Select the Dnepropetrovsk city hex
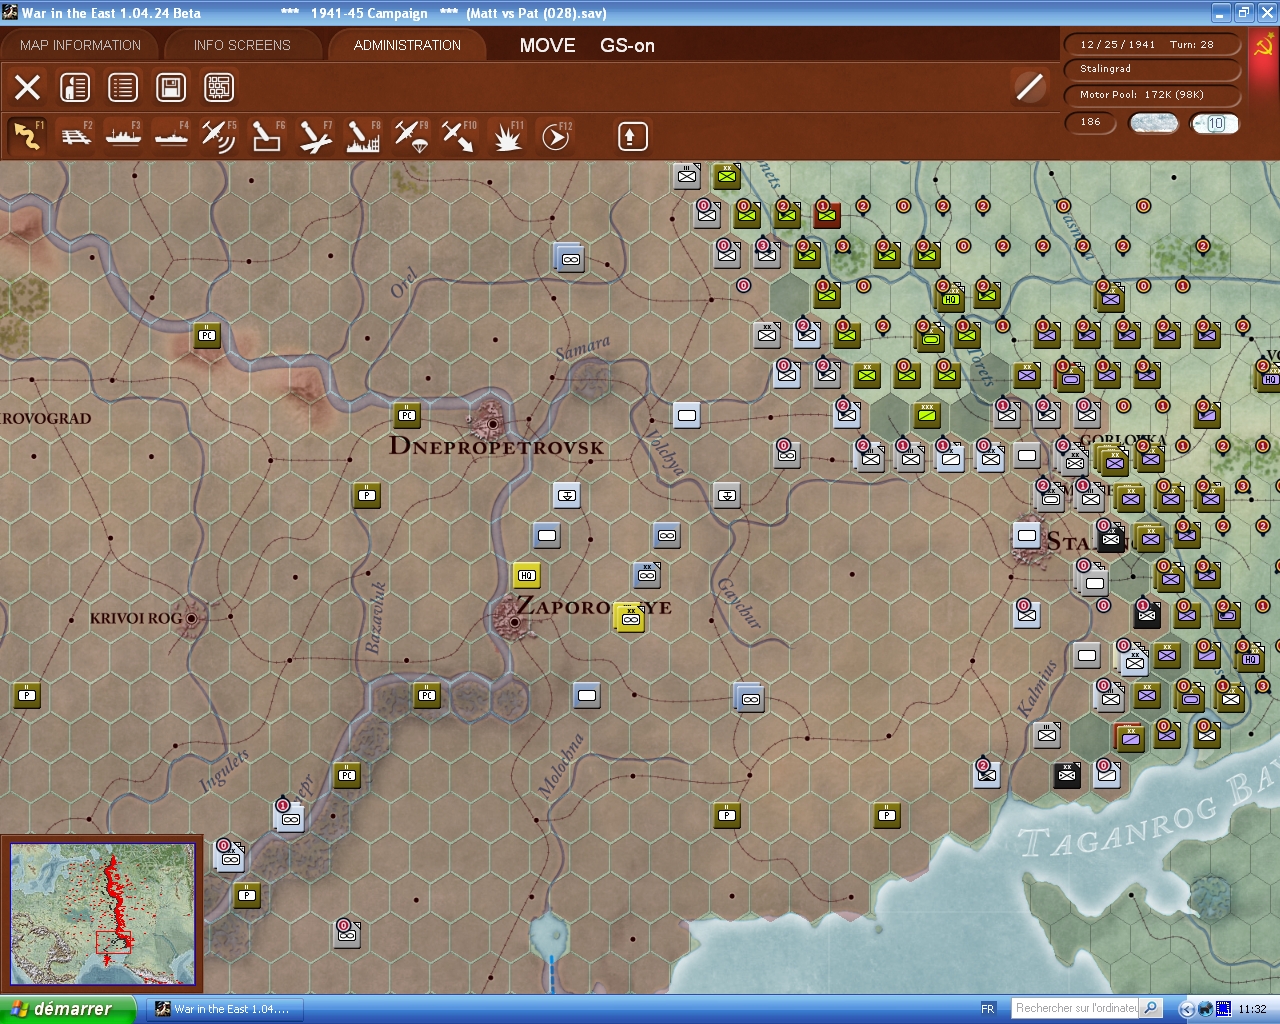Viewport: 1280px width, 1024px height. pyautogui.click(x=491, y=423)
